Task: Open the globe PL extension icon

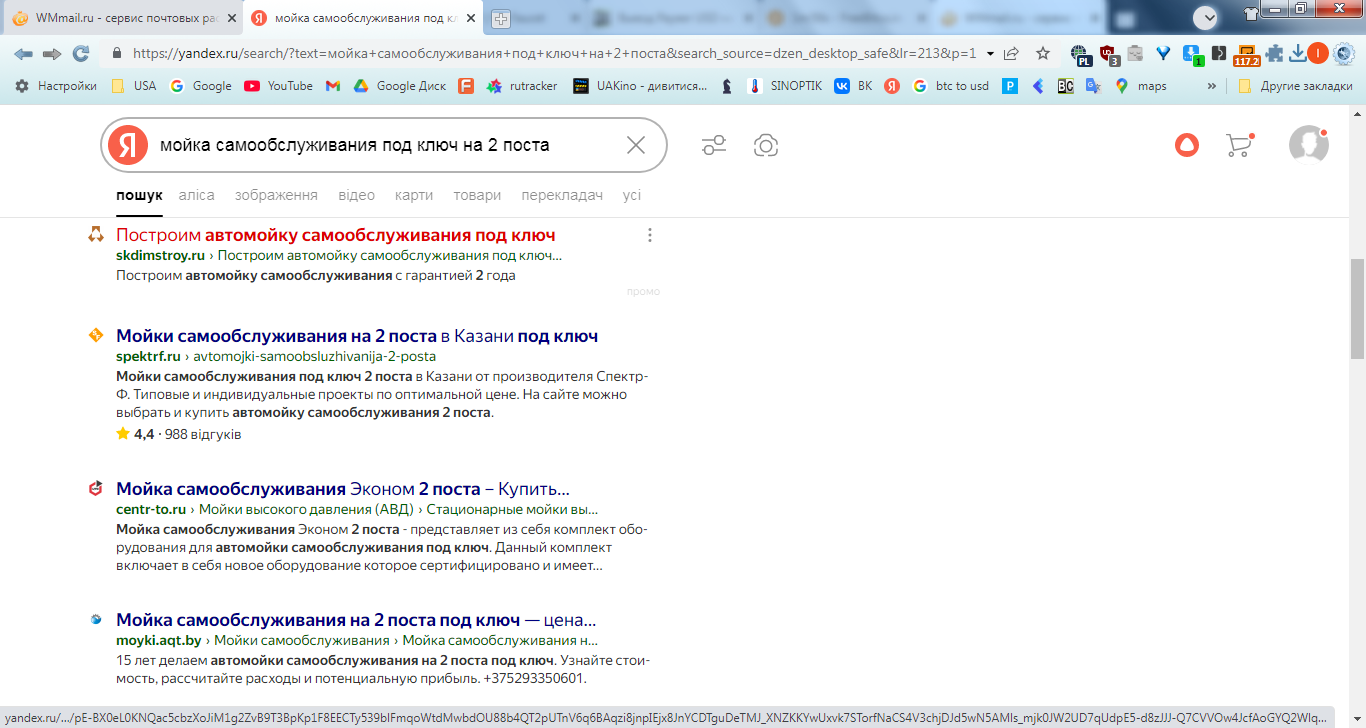Action: pyautogui.click(x=1079, y=54)
